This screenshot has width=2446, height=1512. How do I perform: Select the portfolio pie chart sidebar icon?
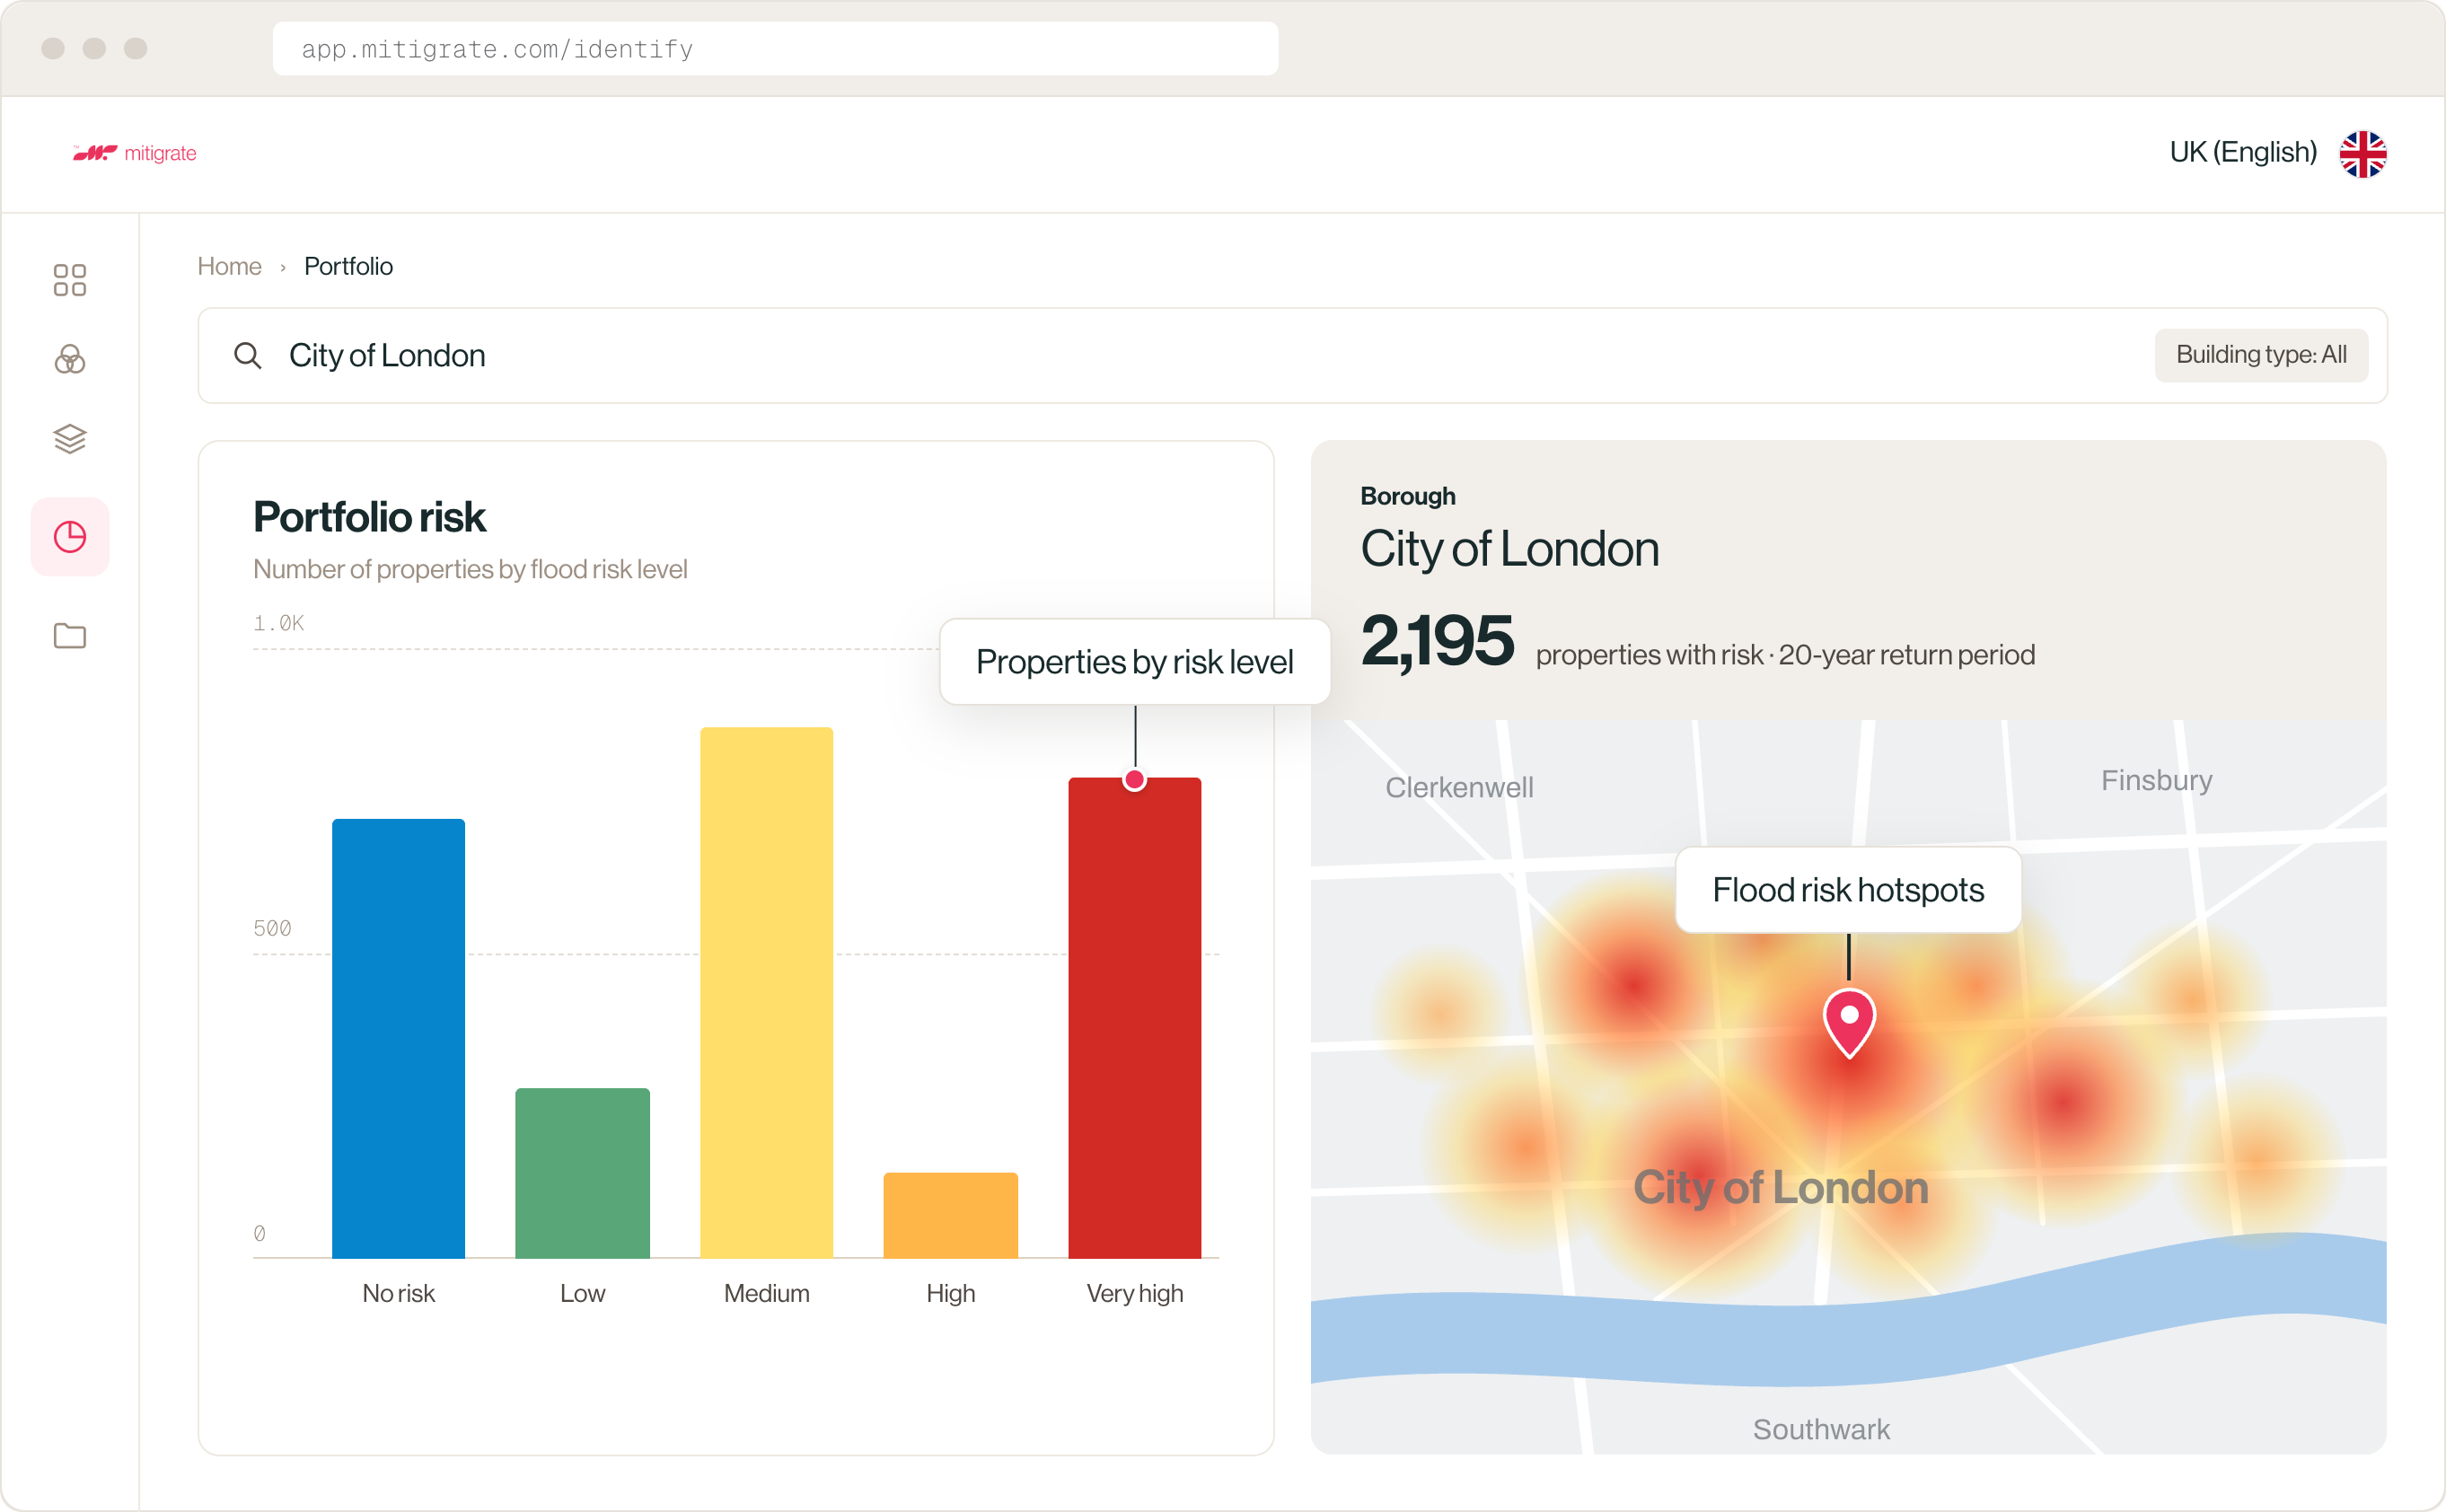70,537
